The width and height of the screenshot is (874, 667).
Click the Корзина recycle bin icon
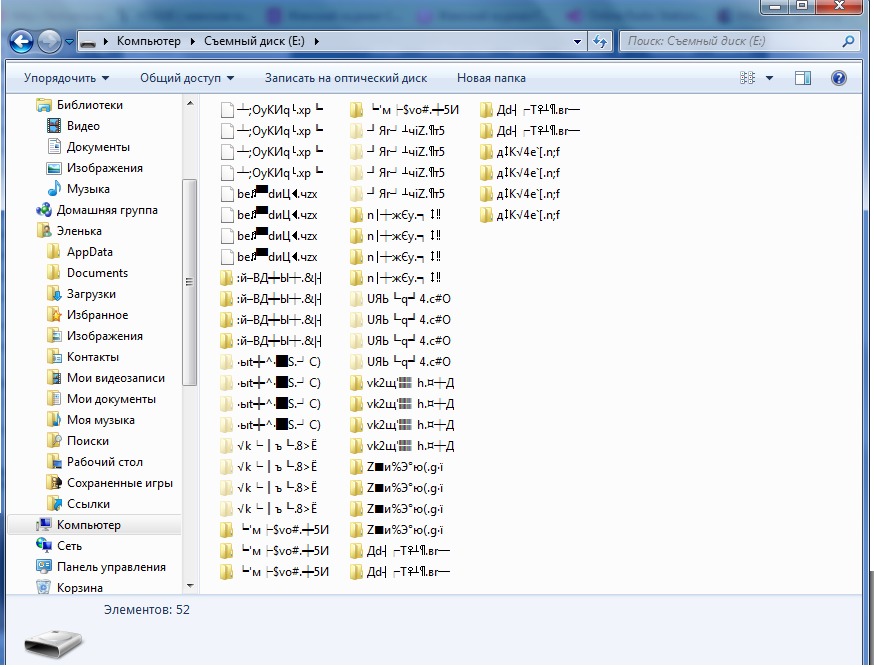[x=44, y=588]
